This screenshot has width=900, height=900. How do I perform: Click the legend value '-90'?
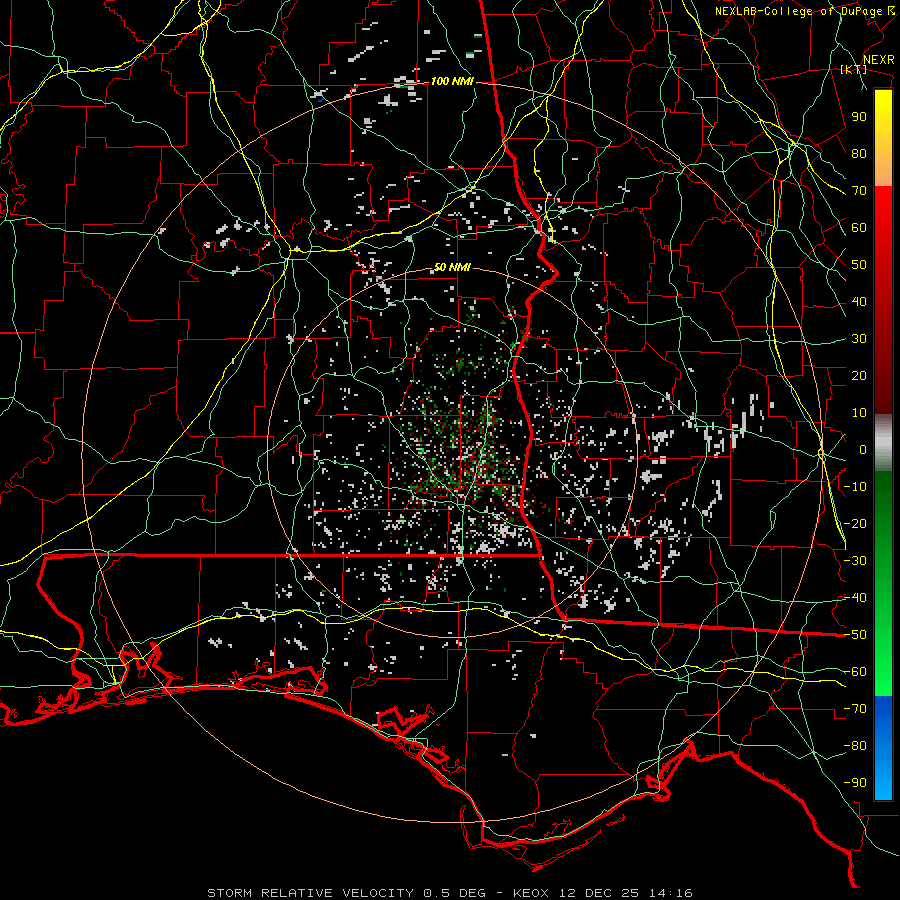tap(855, 783)
